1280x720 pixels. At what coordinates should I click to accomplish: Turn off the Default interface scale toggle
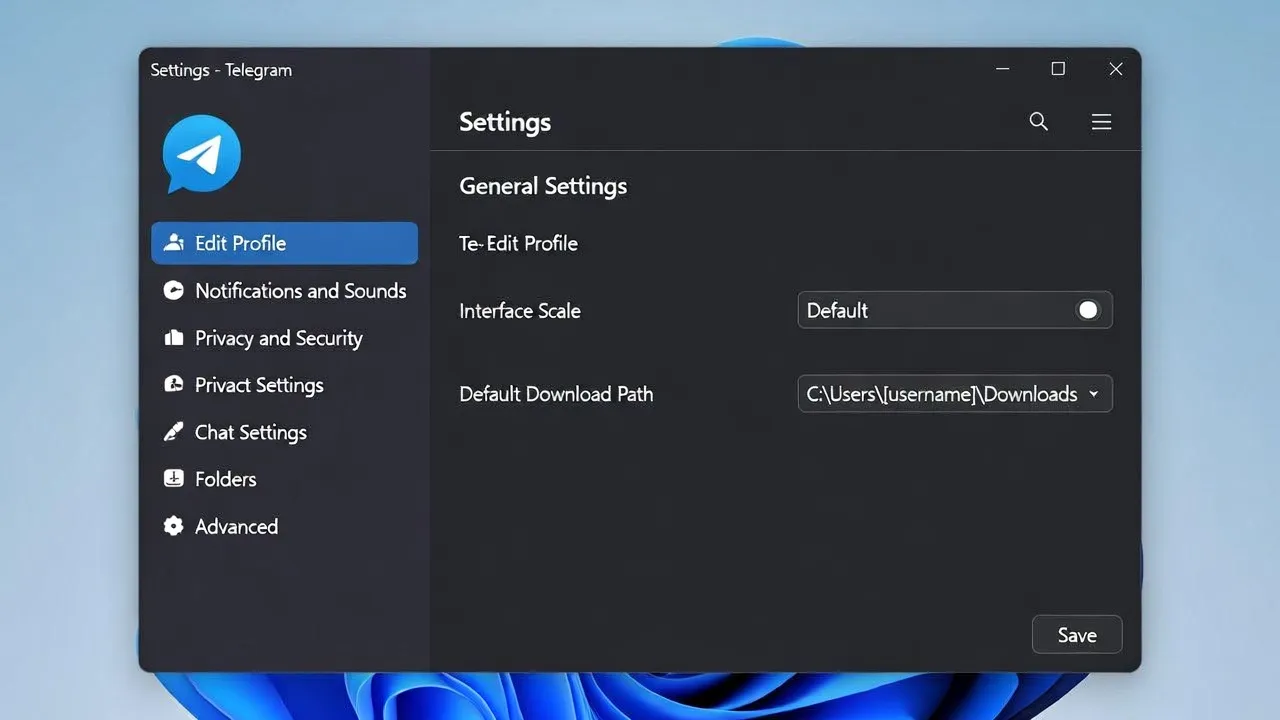[x=1087, y=310]
